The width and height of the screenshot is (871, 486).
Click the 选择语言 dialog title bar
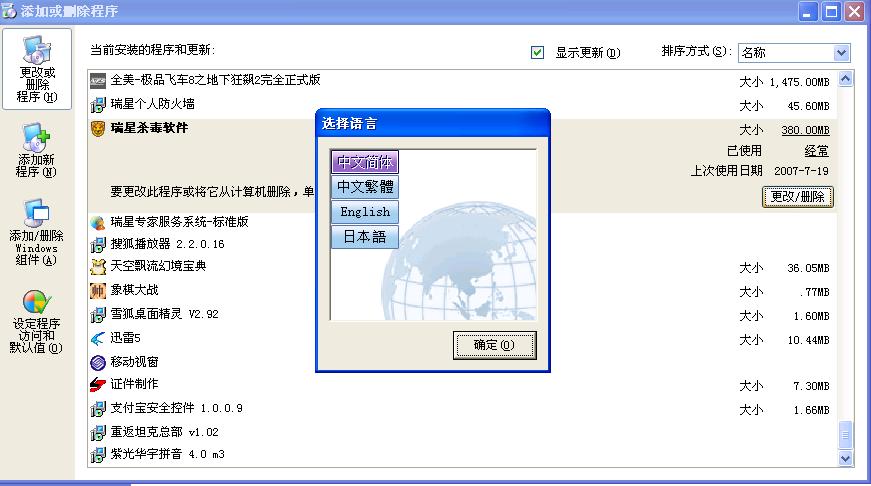[433, 123]
